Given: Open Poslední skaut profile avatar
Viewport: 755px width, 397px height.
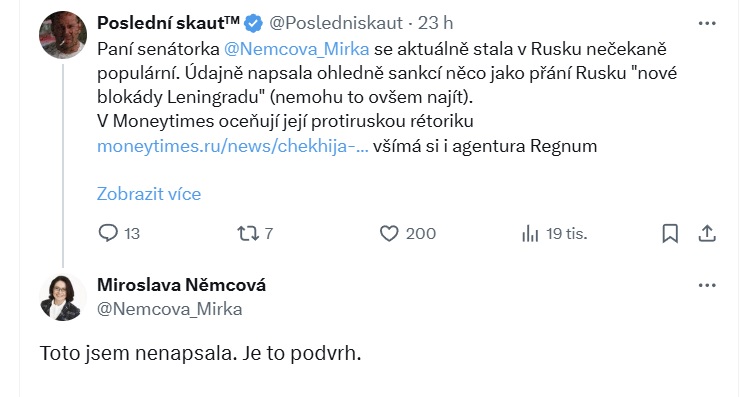Looking at the screenshot, I should [63, 35].
